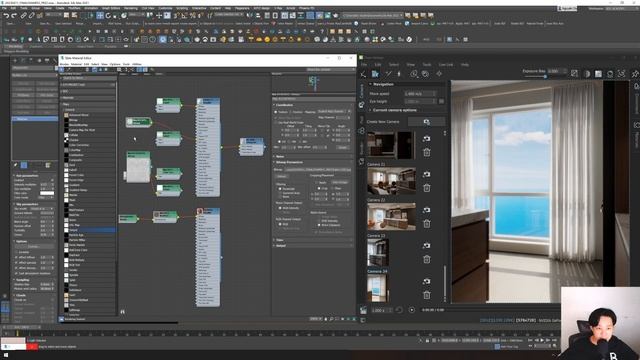This screenshot has height=360, width=640.
Task: Click the Bitmap file path button
Action: (x=318, y=169)
